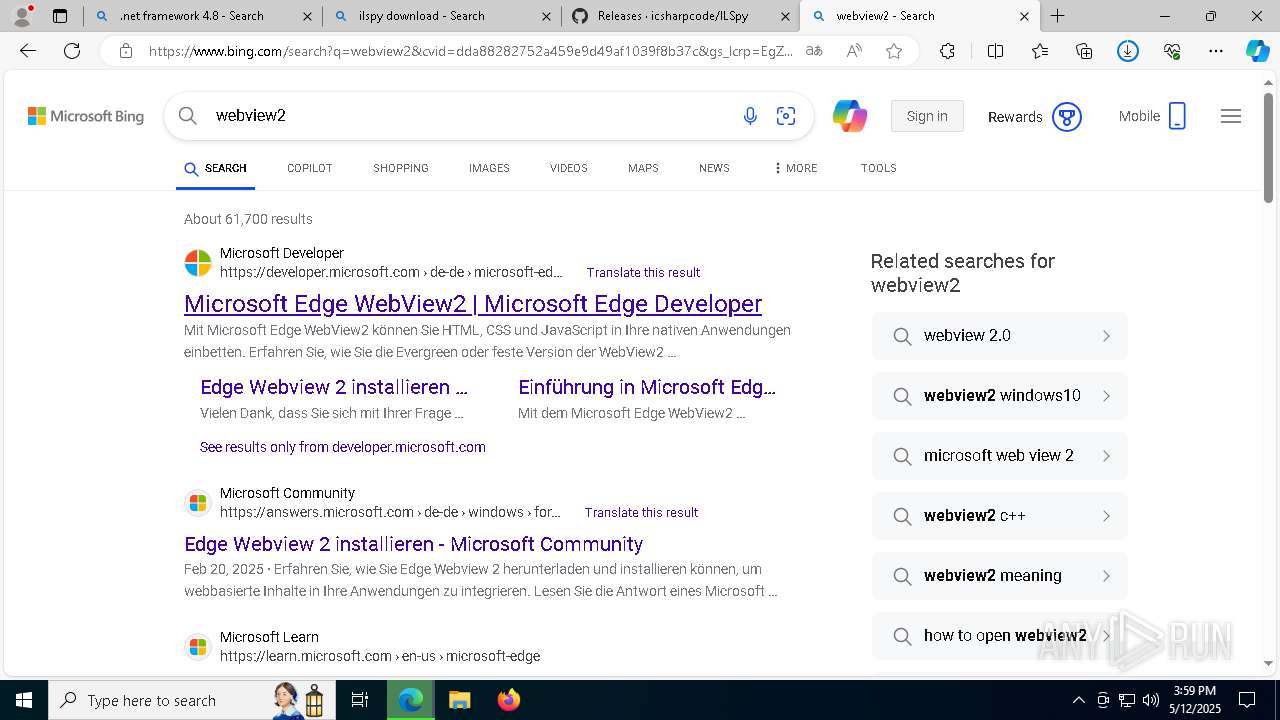Open browser essentials heart icon
Viewport: 1280px width, 720px height.
click(1172, 51)
